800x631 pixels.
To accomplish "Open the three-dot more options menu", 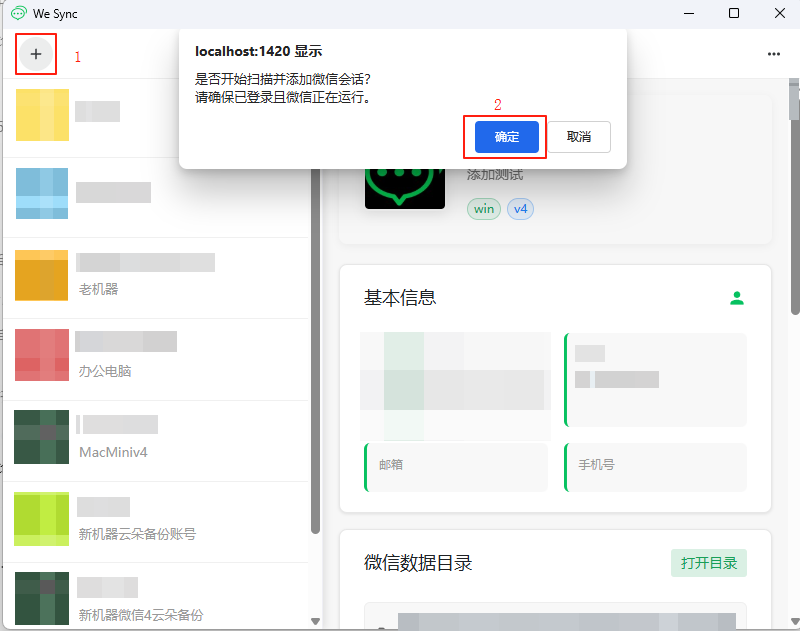I will click(x=773, y=54).
